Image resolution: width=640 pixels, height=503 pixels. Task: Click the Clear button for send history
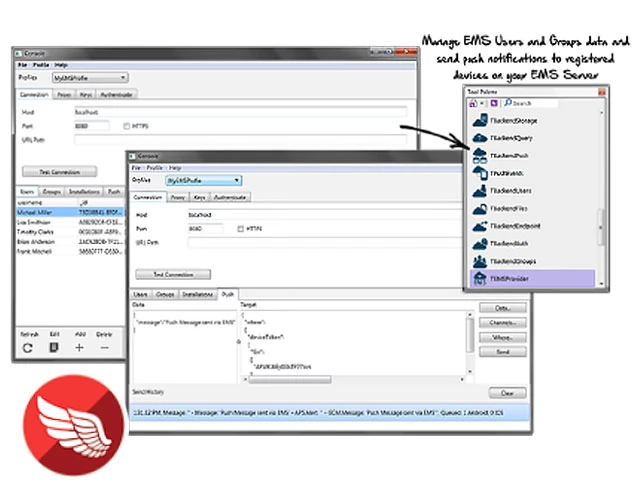[x=507, y=393]
